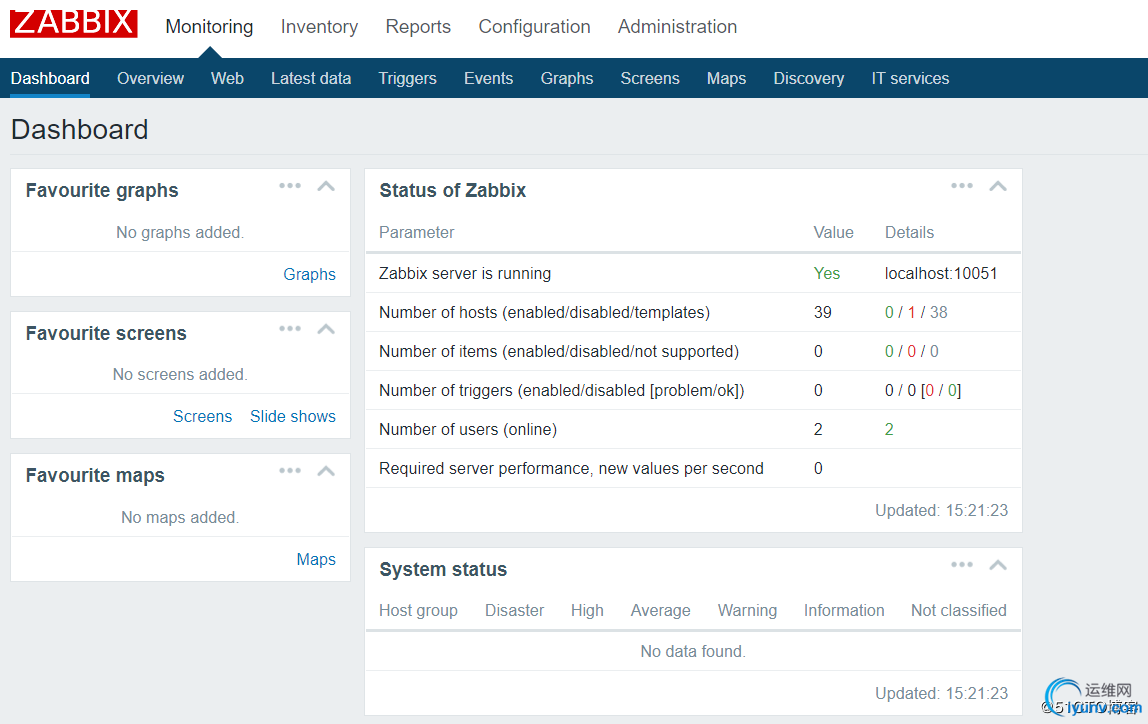Open Status of Zabbix widget menu dots
This screenshot has height=724, width=1148.
[962, 186]
